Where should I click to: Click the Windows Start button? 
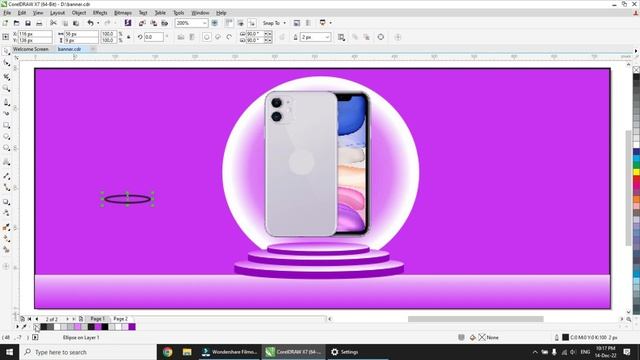click(x=9, y=352)
